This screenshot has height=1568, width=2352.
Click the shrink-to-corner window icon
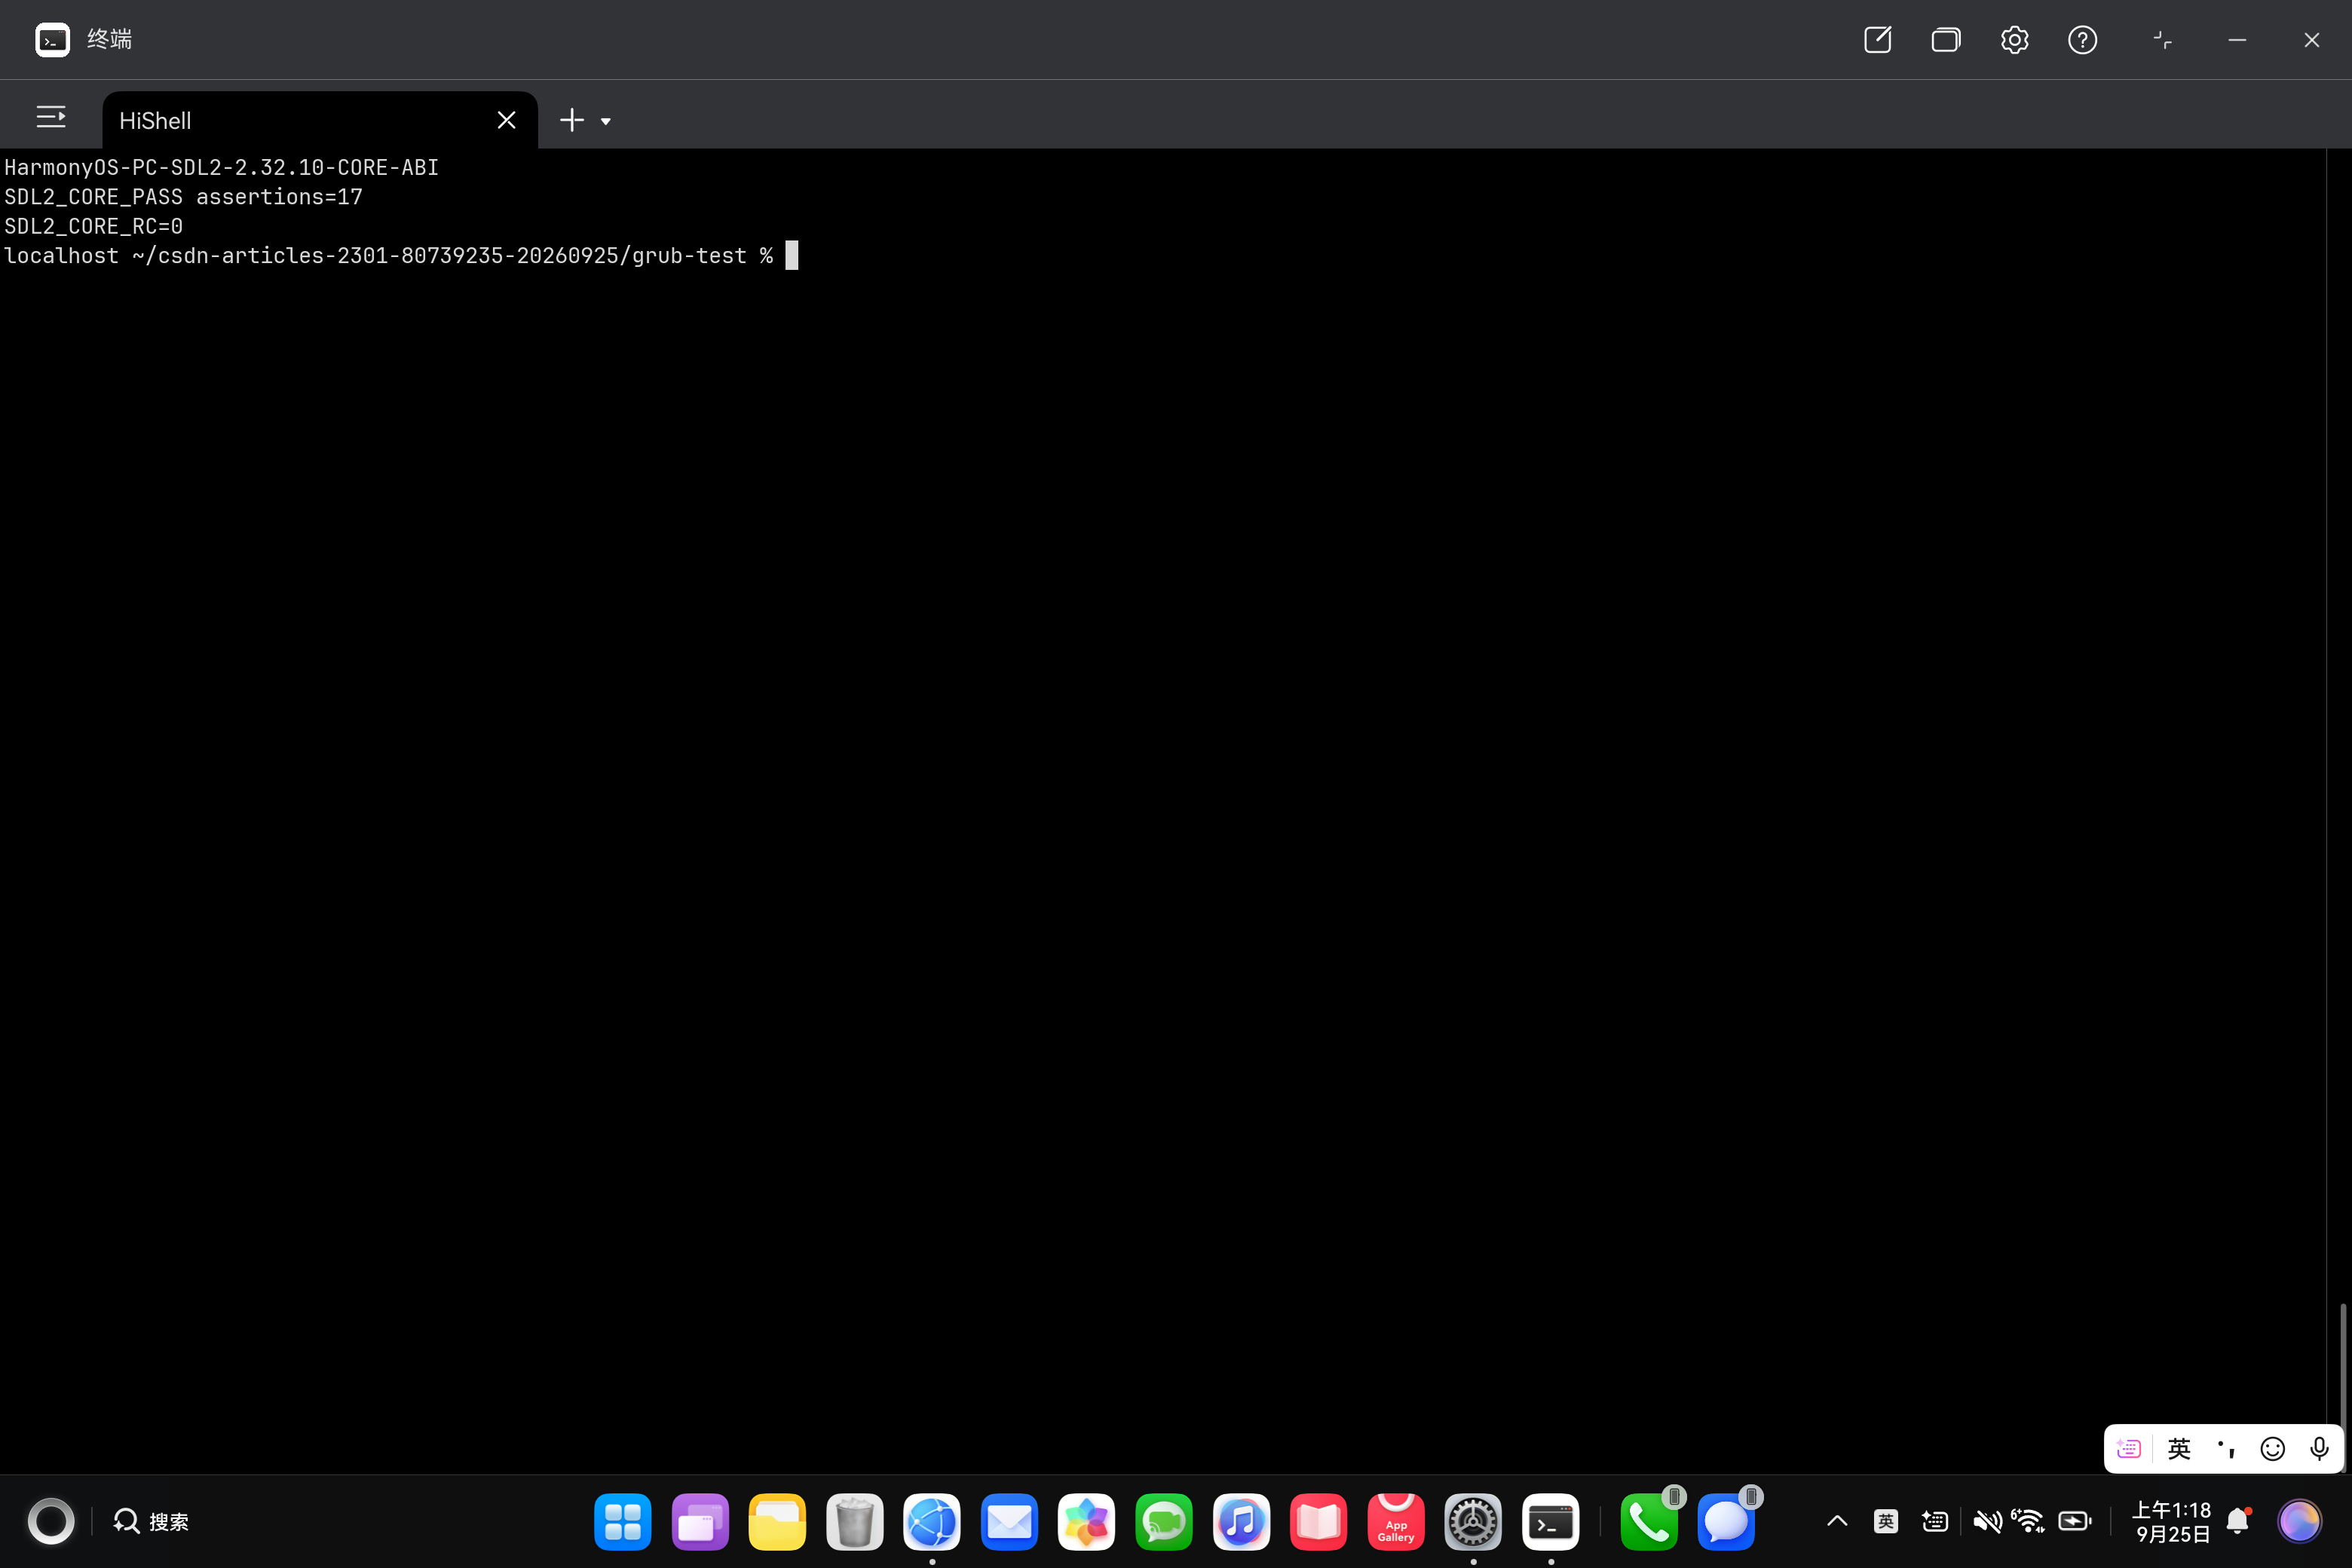[2162, 40]
